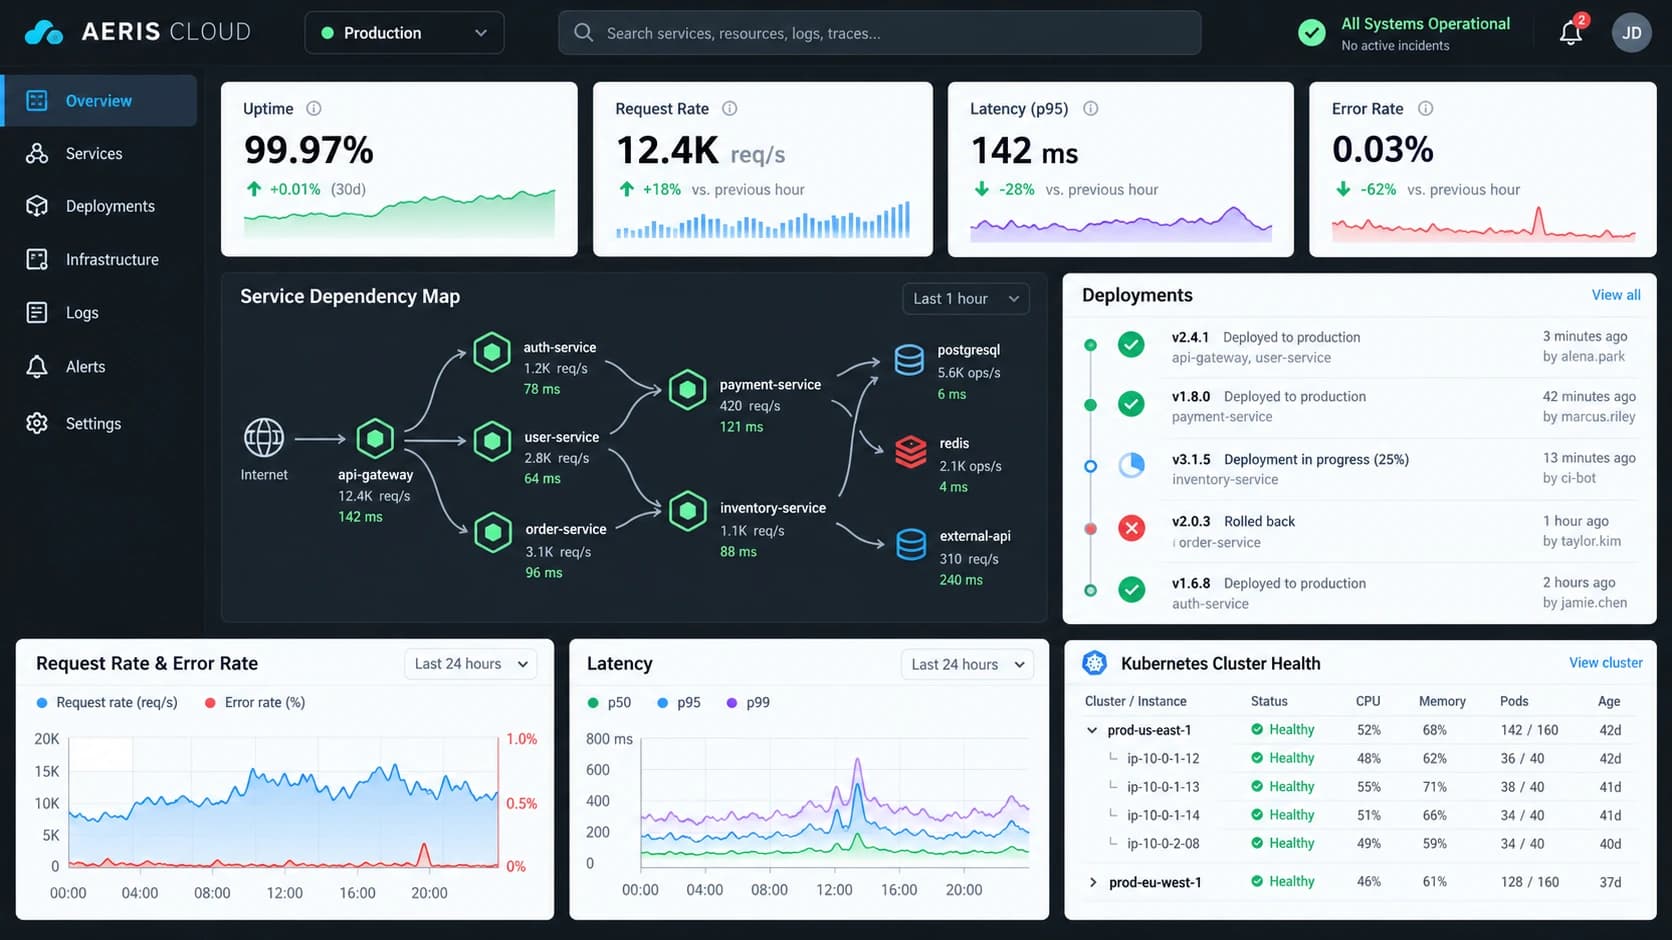Click the postgresql database icon

point(909,360)
